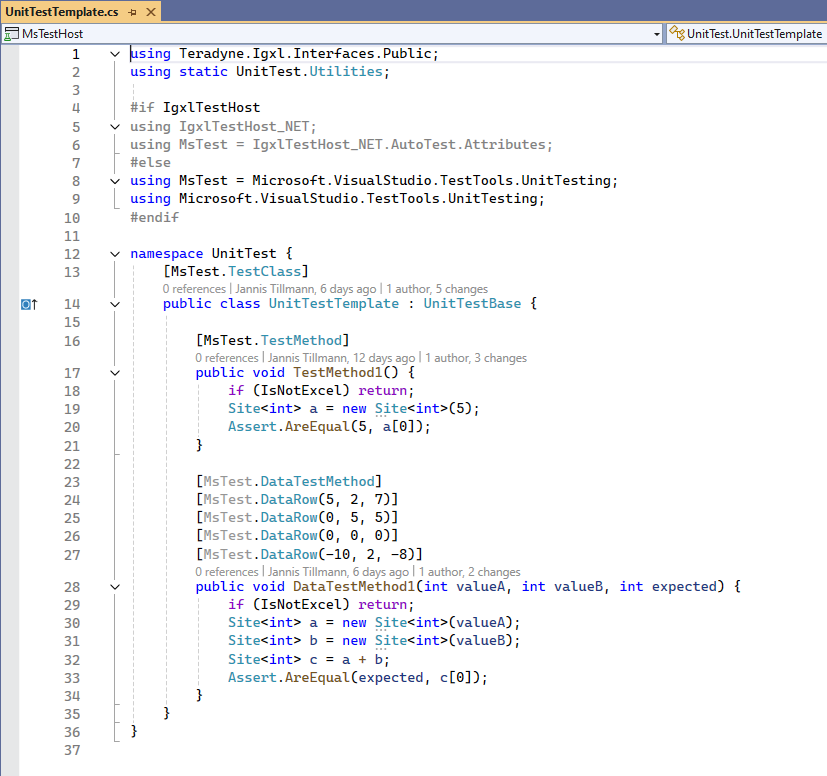Open 'Jannis Tillmann, 12 days ago' CodeLens

341,358
